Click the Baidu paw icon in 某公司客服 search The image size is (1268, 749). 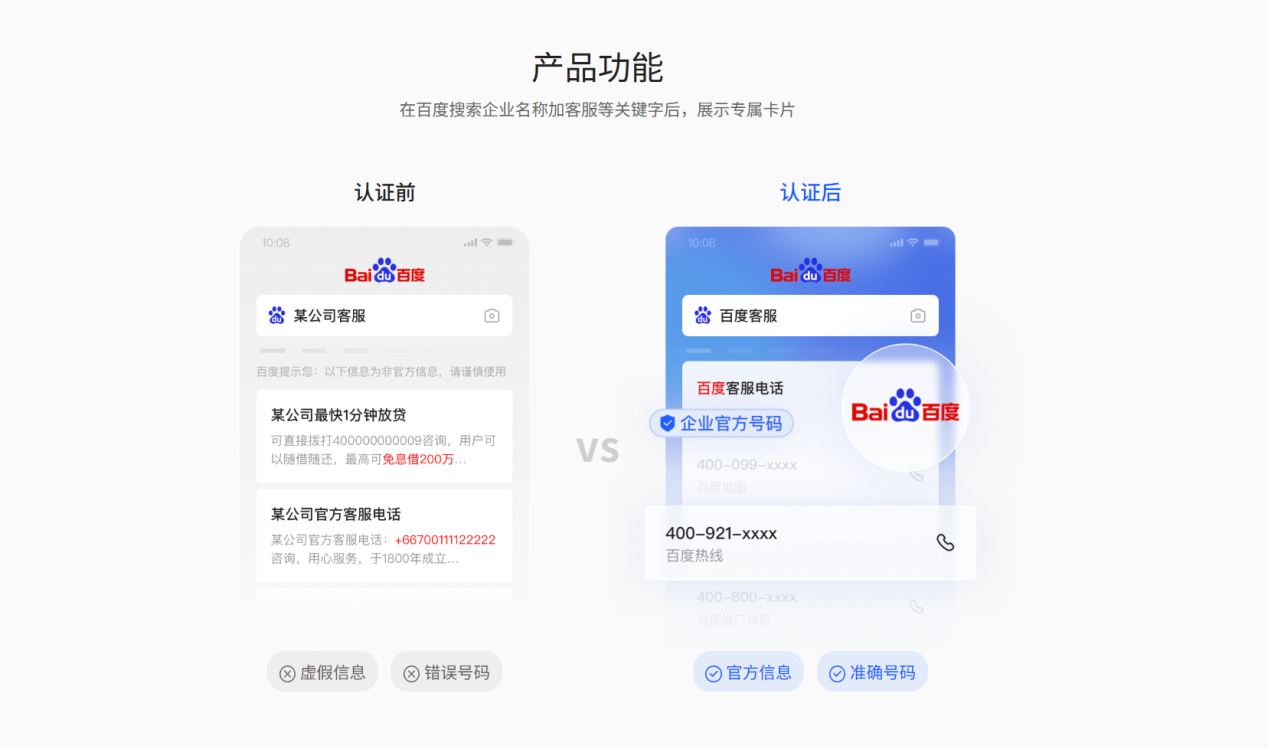[x=277, y=316]
